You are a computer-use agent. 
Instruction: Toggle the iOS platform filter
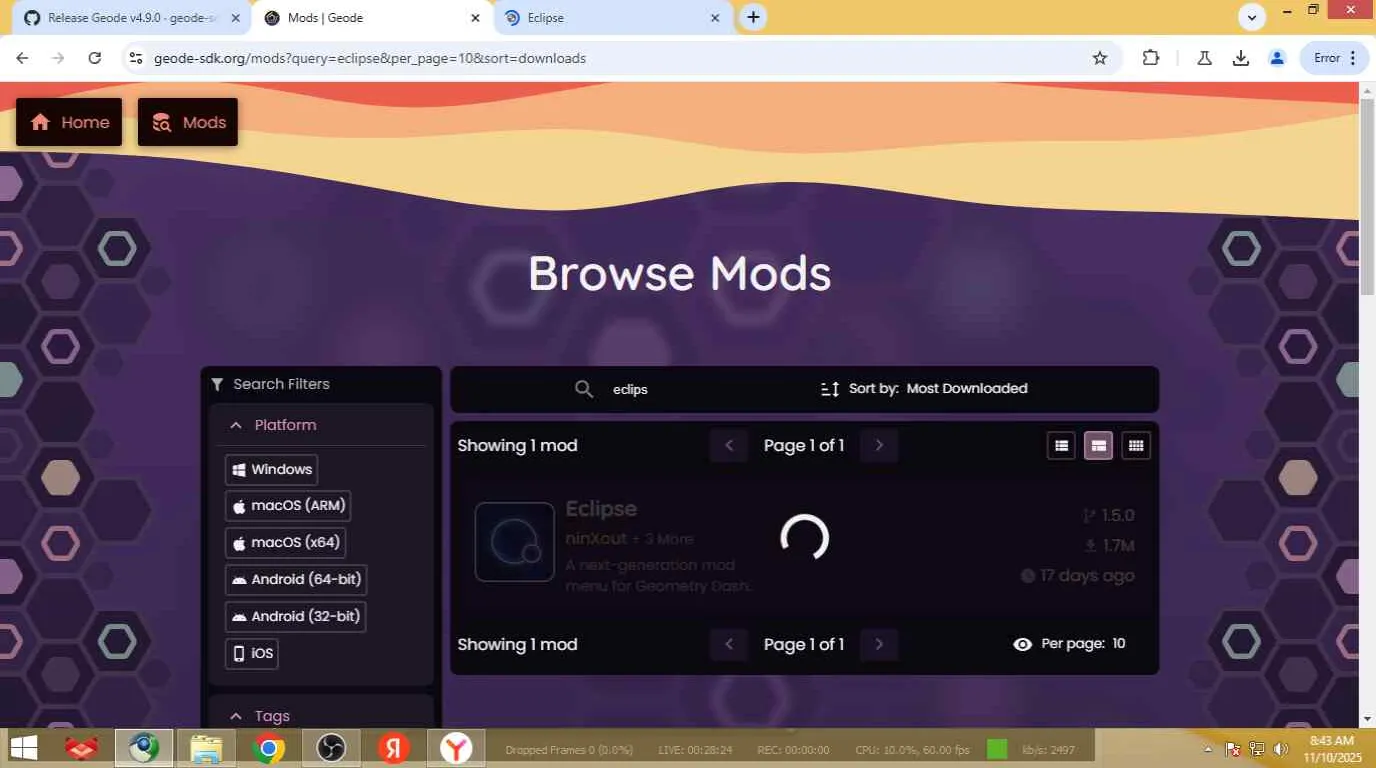251,654
